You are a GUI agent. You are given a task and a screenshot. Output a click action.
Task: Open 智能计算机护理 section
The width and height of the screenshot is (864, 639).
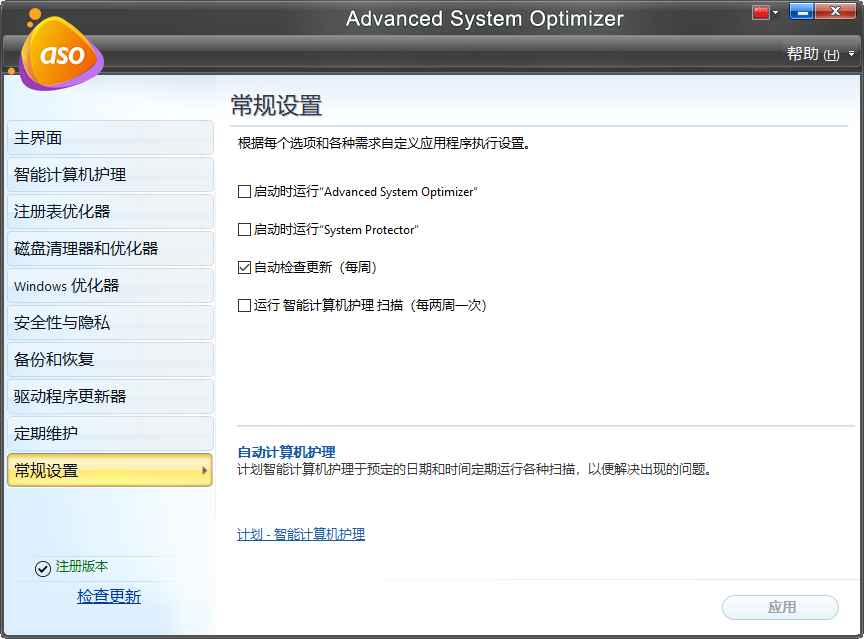tap(110, 175)
